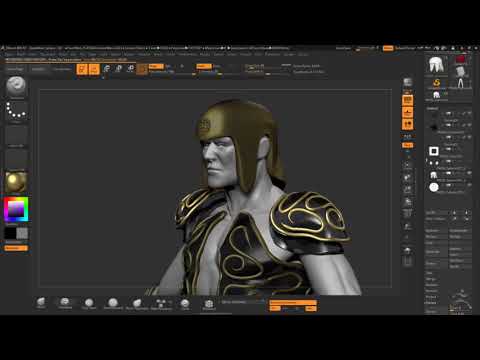Open the gold Material sphere picker
This screenshot has width=480, height=360.
[16, 182]
